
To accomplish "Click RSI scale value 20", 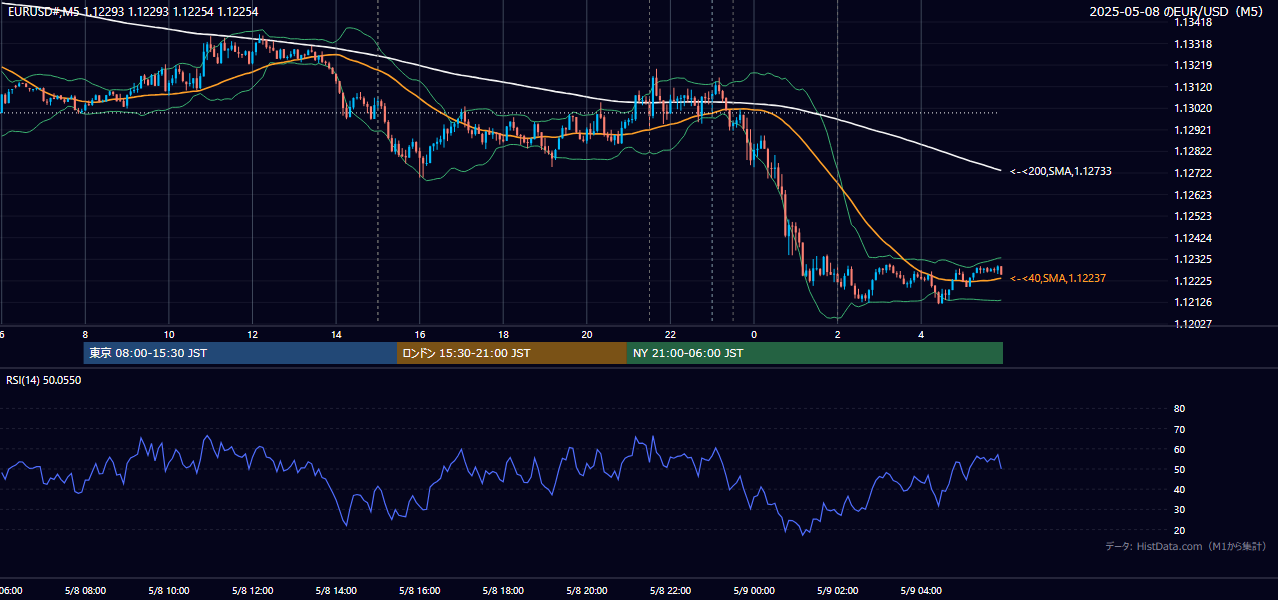I will tap(1179, 531).
